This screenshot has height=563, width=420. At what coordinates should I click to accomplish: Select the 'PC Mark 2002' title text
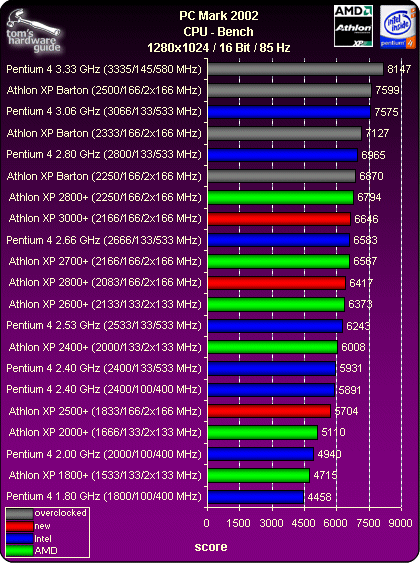[x=219, y=16]
